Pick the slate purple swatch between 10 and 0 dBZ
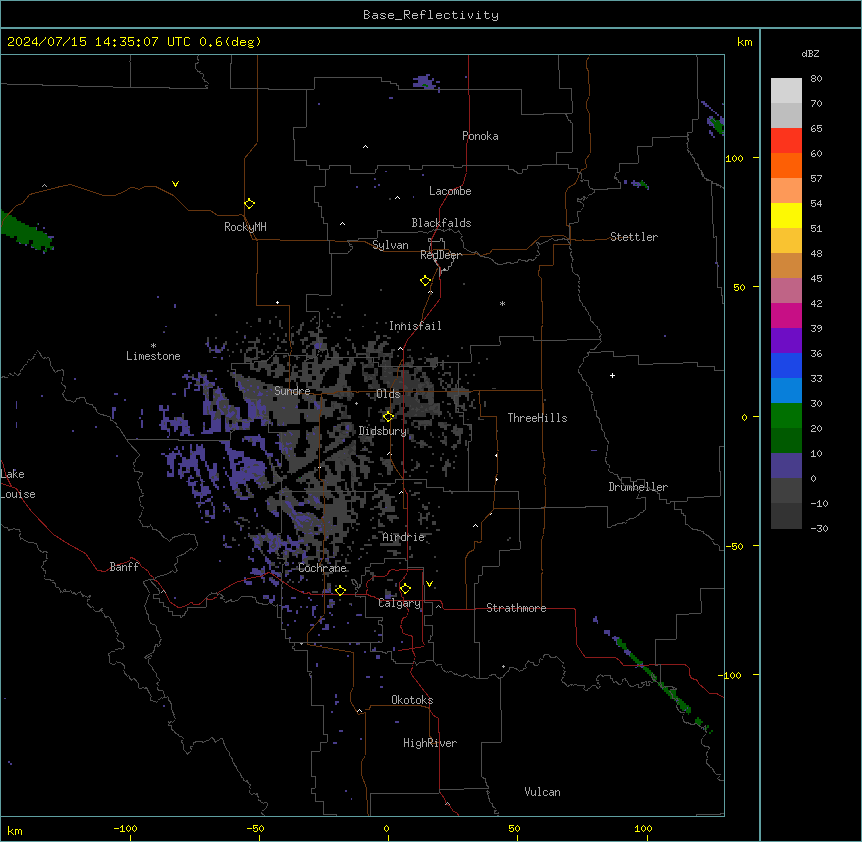 (x=786, y=466)
